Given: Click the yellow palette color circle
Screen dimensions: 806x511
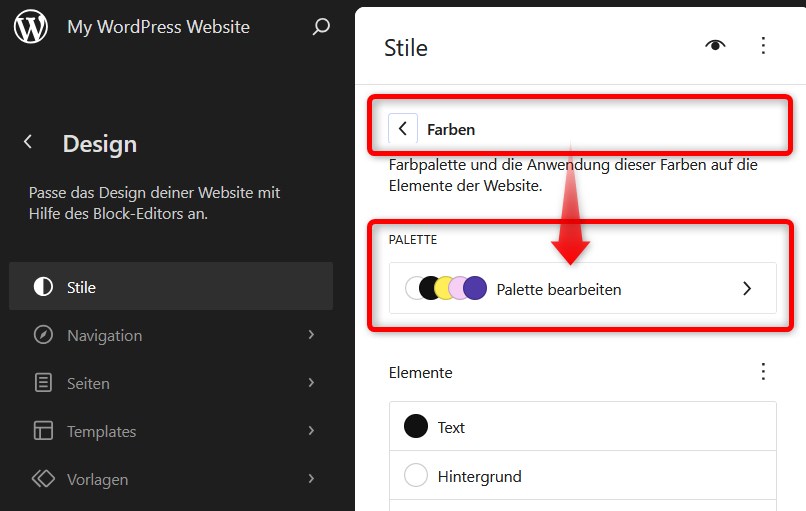Looking at the screenshot, I should pos(444,288).
